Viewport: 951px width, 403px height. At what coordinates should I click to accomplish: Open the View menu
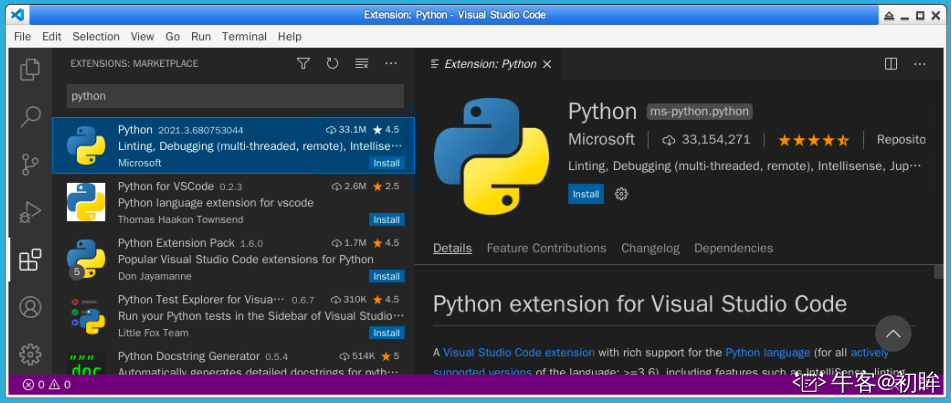point(142,36)
